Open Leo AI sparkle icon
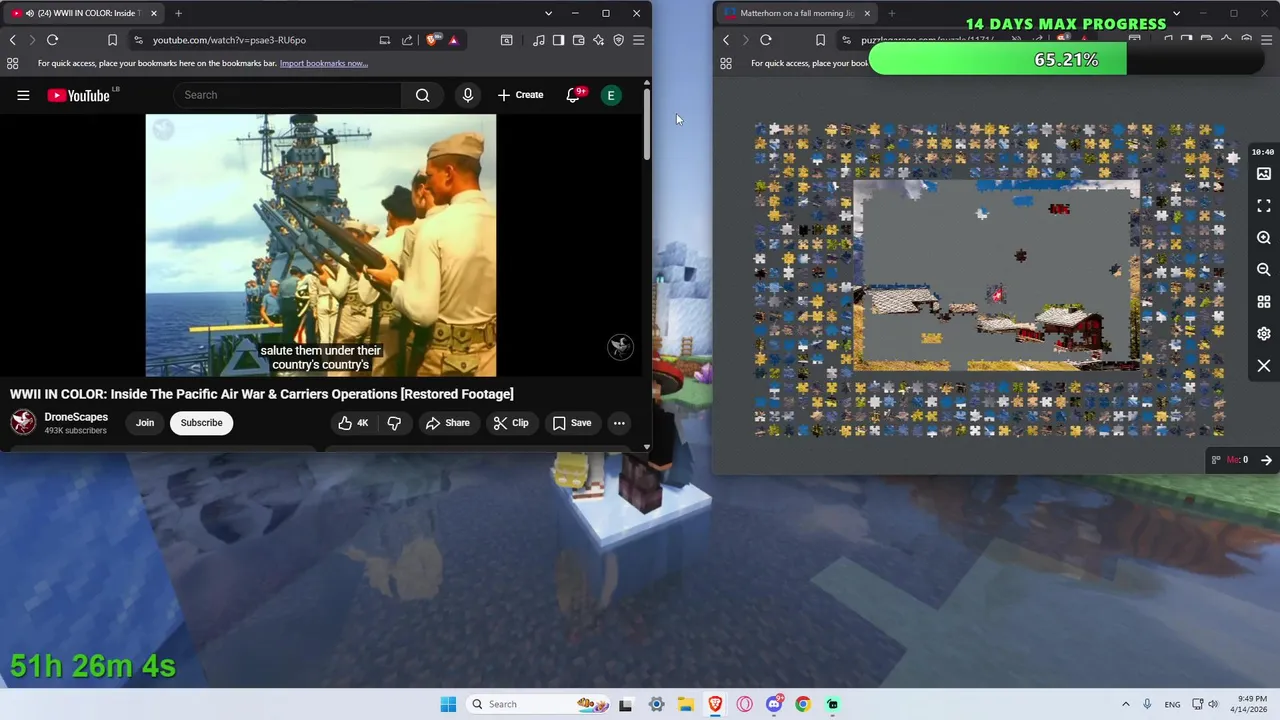The width and height of the screenshot is (1280, 720). (598, 40)
